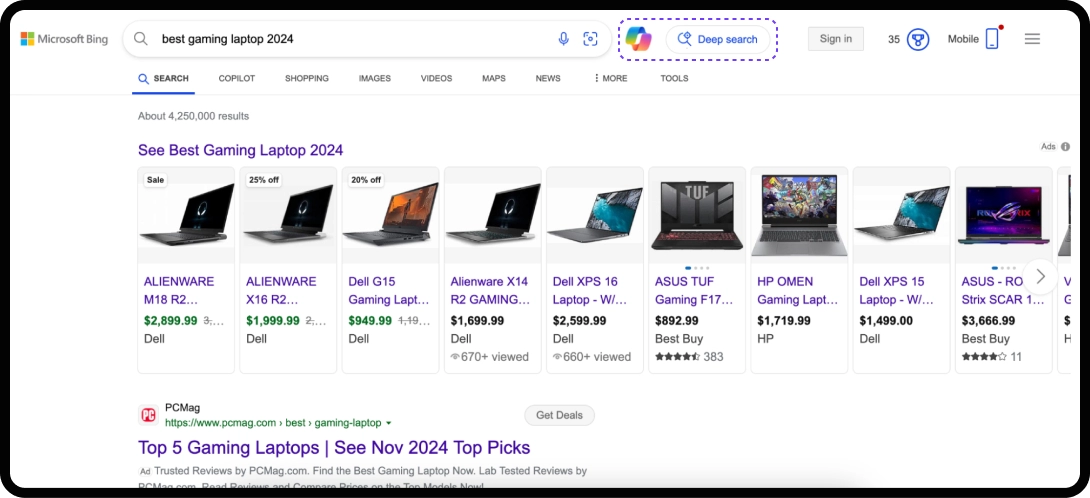Click ASUS TUF Gaming F17 title
The width and height of the screenshot is (1090, 498).
click(x=694, y=291)
